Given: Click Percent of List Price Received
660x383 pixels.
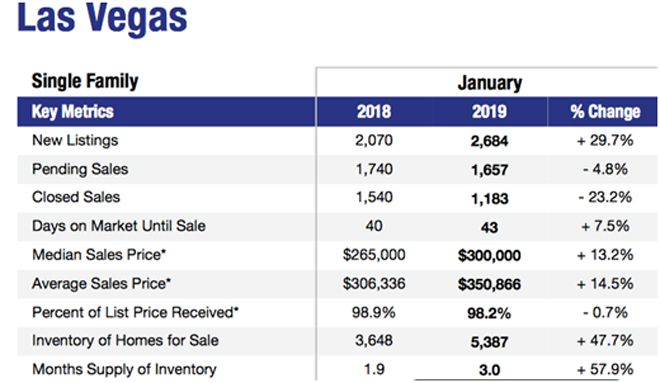Looking at the screenshot, I should pyautogui.click(x=135, y=312).
